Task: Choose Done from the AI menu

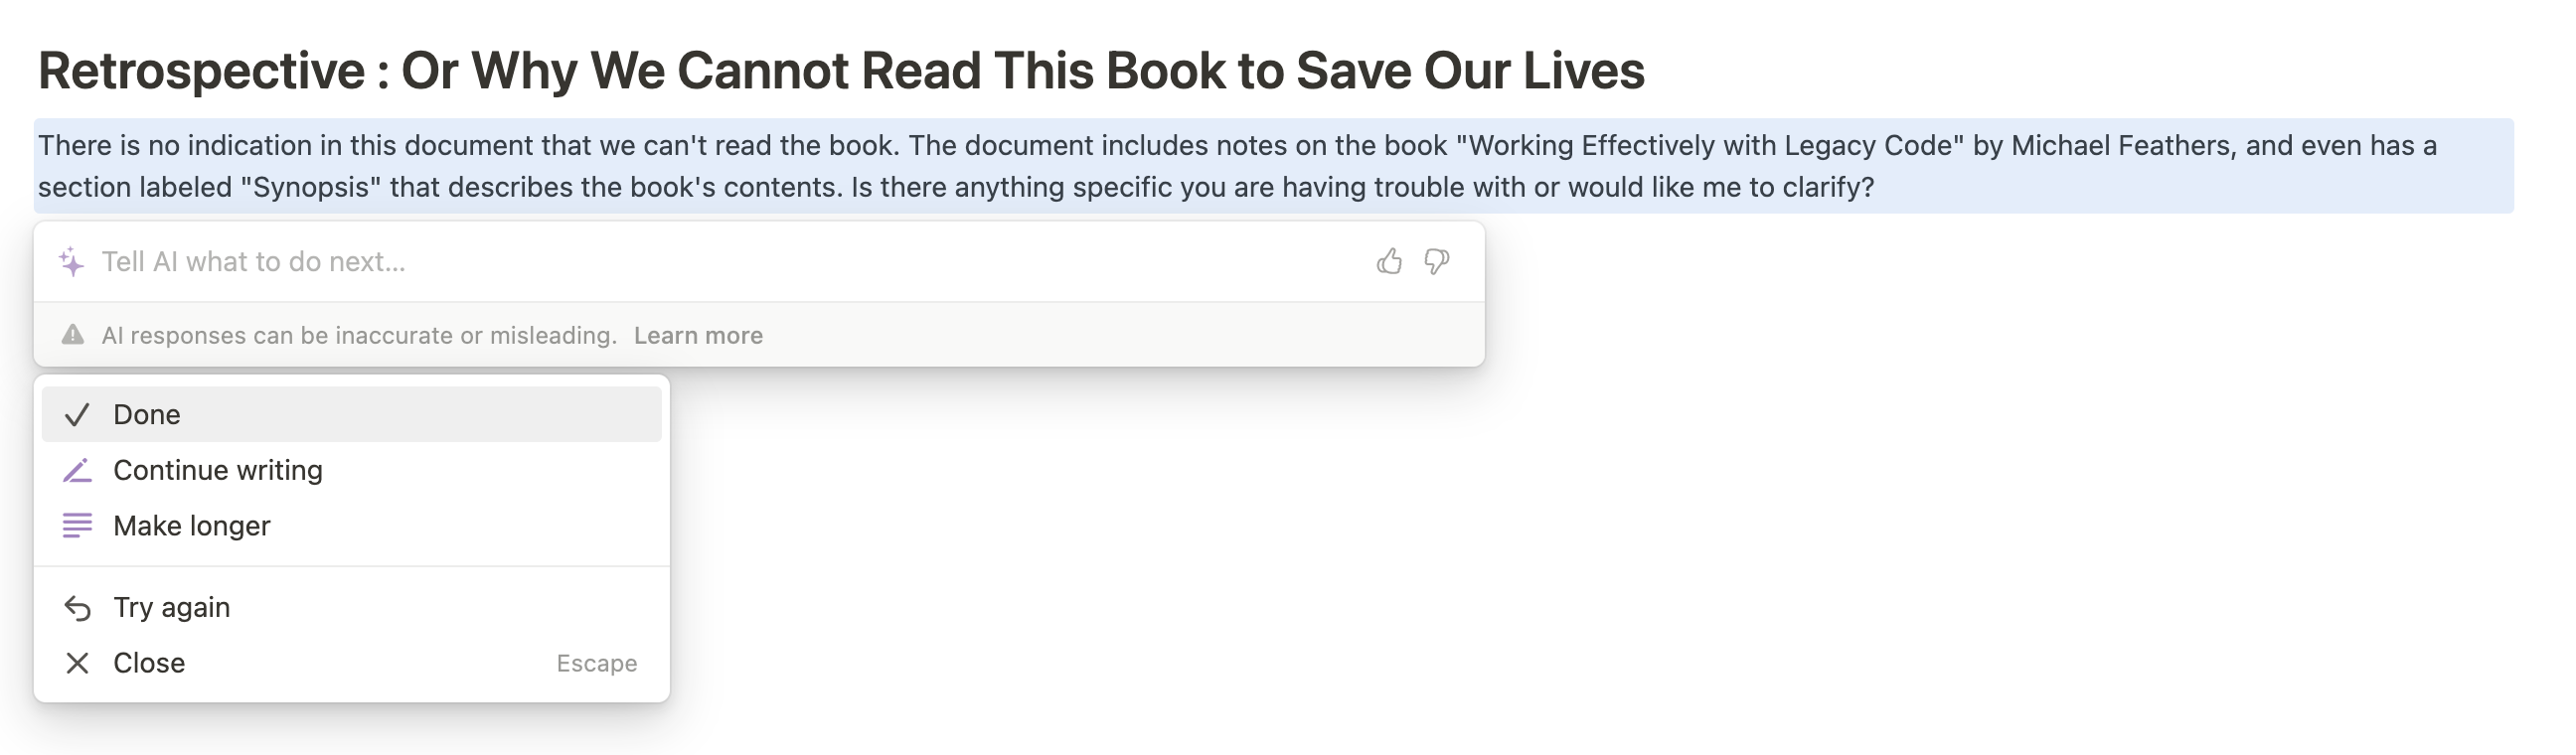Action: click(146, 414)
